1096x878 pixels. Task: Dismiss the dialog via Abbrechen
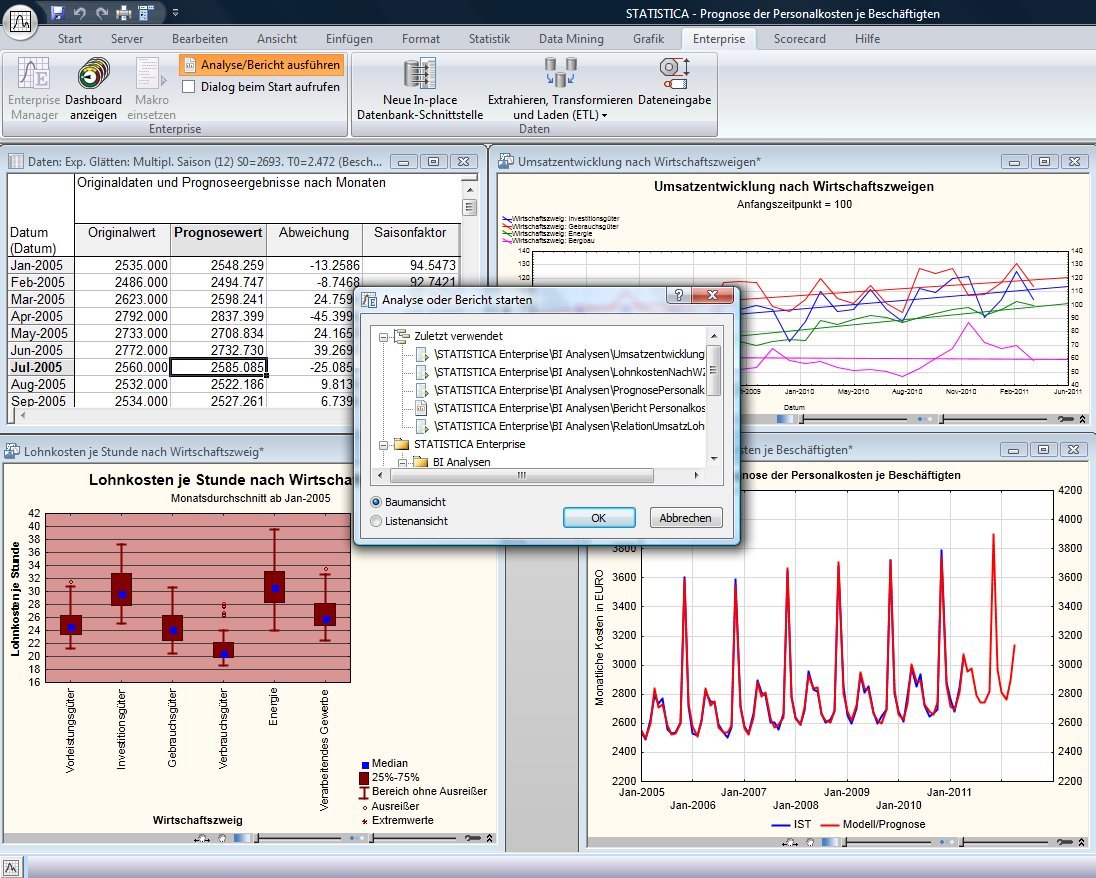click(x=685, y=517)
